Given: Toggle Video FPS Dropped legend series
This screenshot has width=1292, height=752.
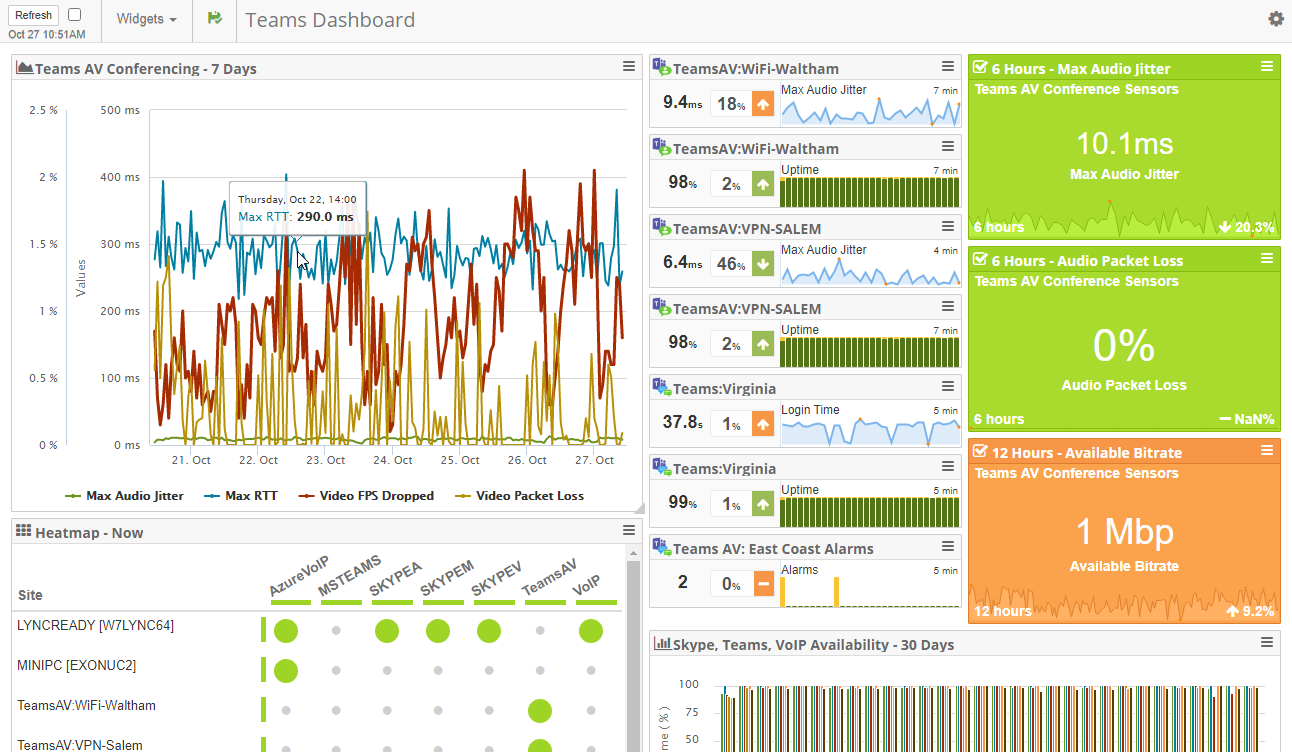Looking at the screenshot, I should [x=366, y=495].
